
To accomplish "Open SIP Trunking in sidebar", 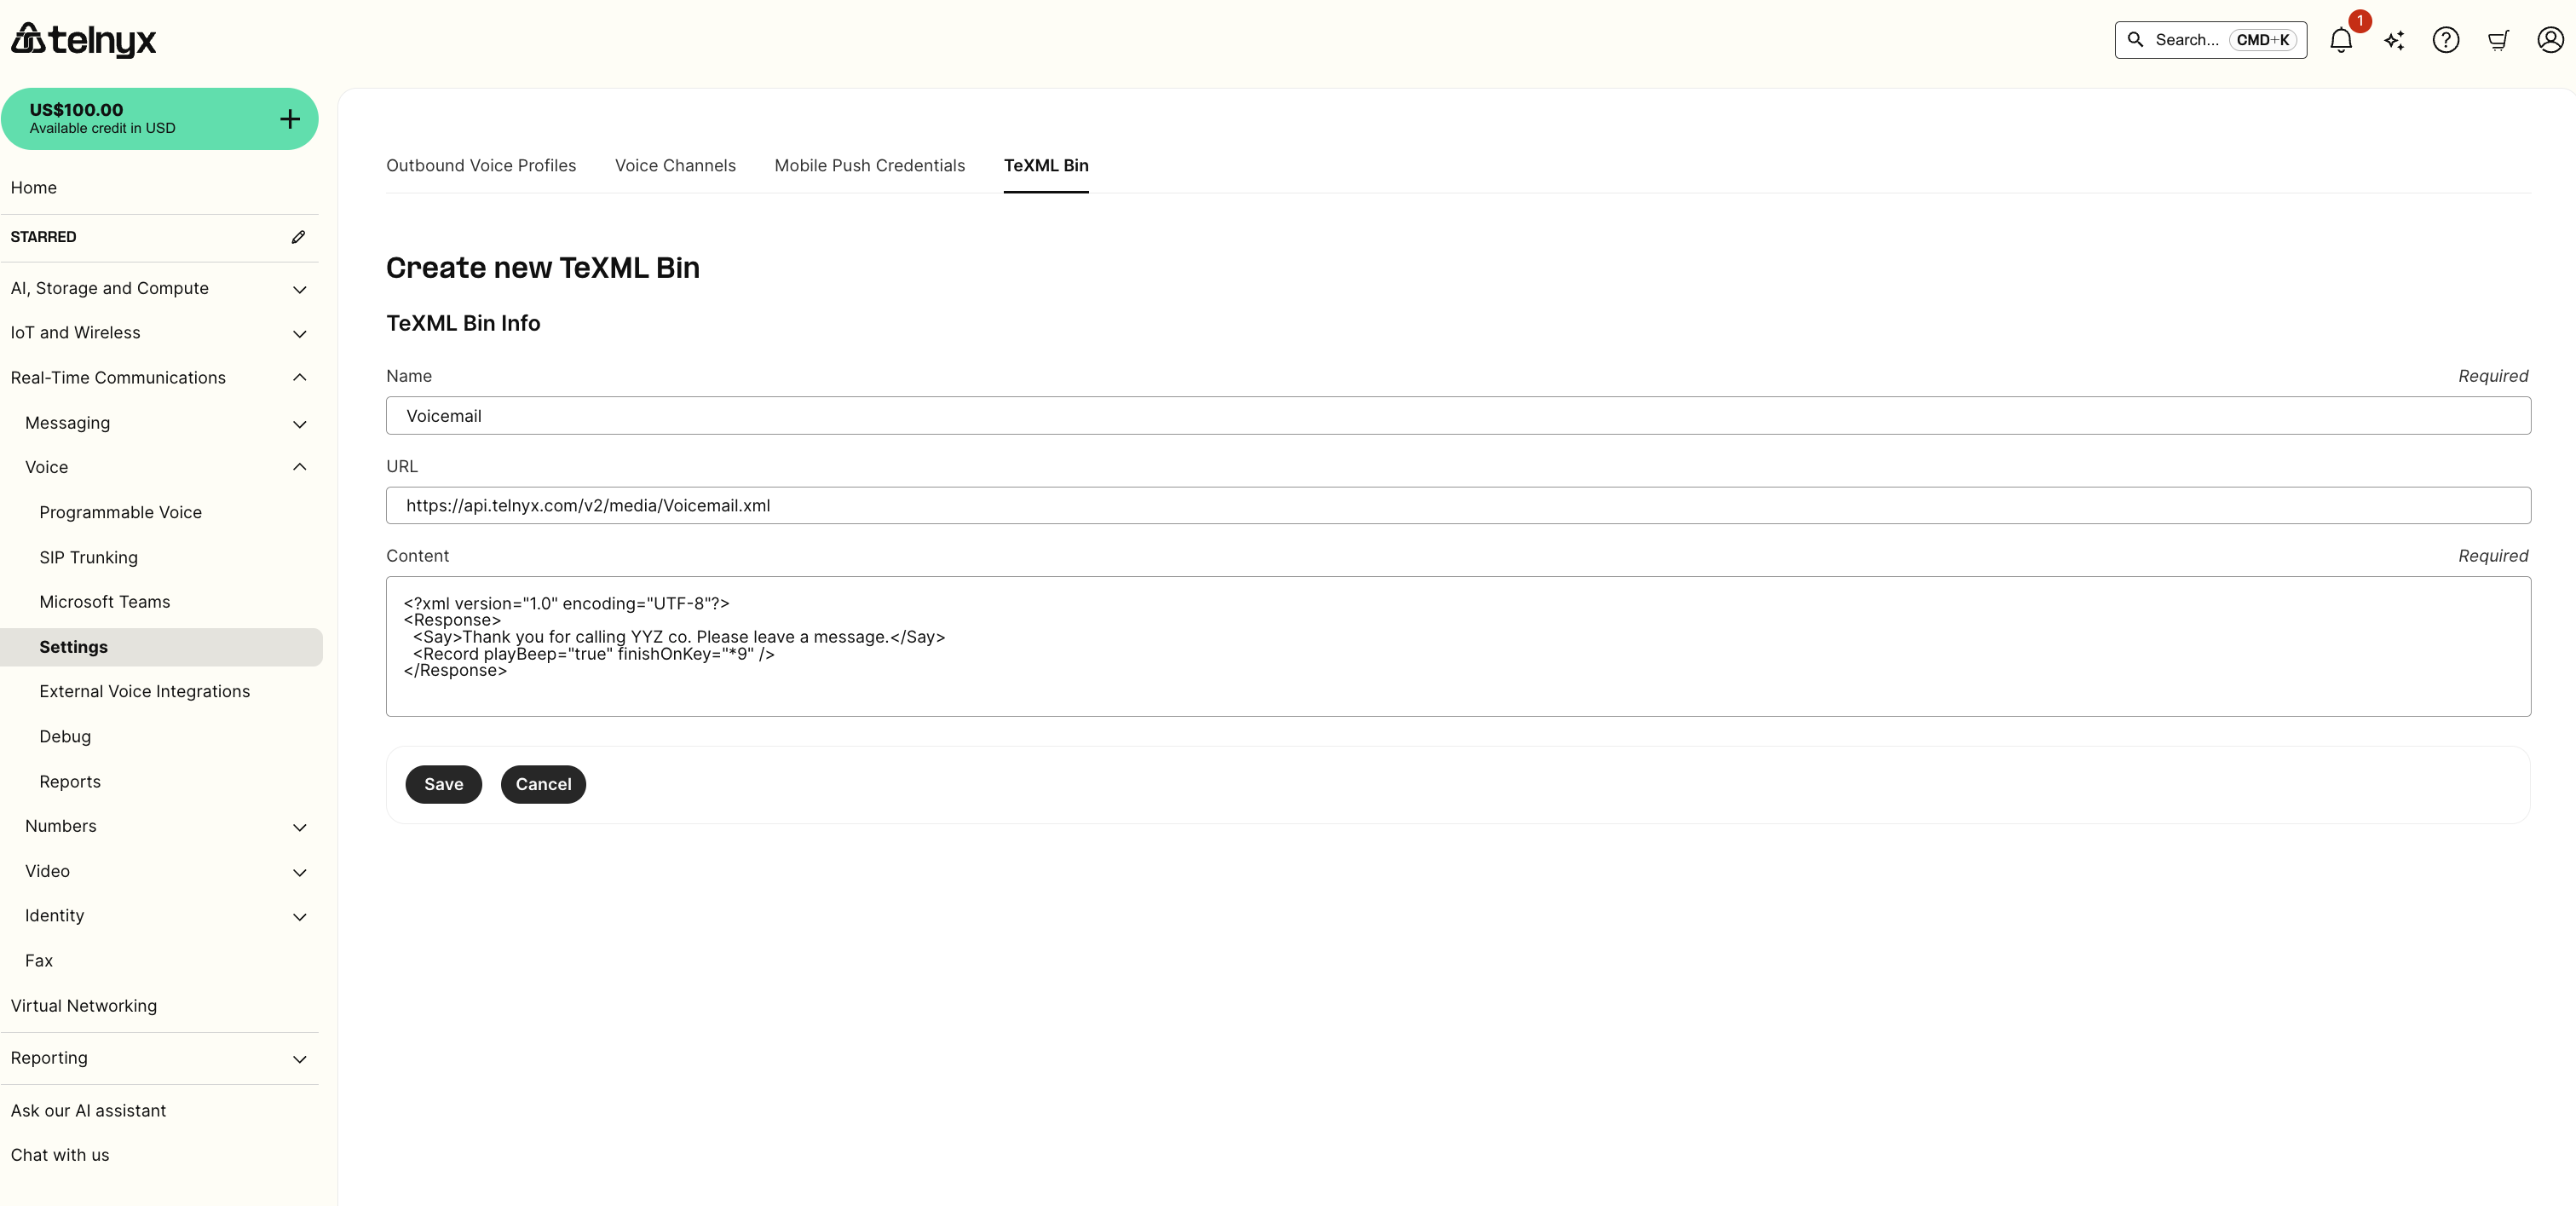I will pyautogui.click(x=88, y=558).
